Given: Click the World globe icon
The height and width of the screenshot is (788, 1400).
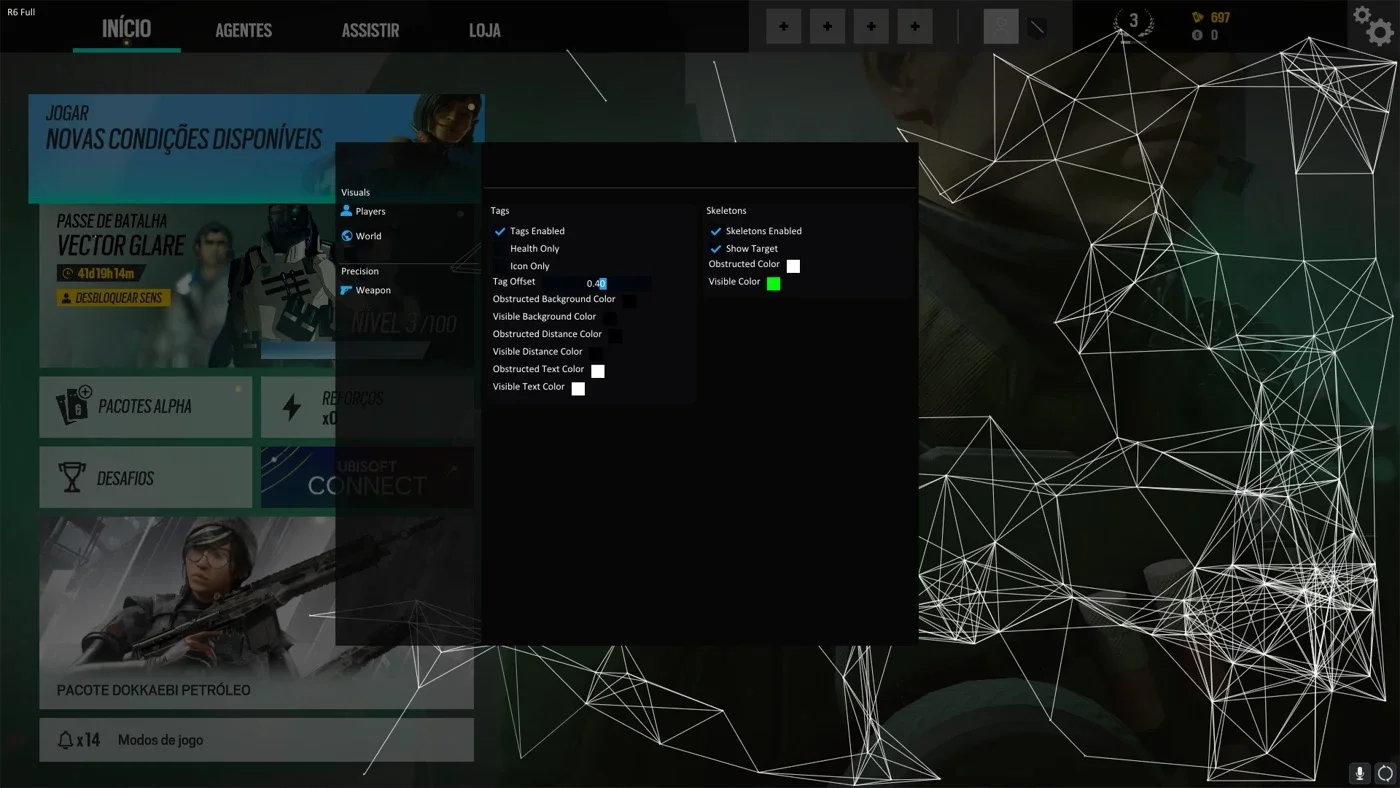Looking at the screenshot, I should (x=347, y=236).
